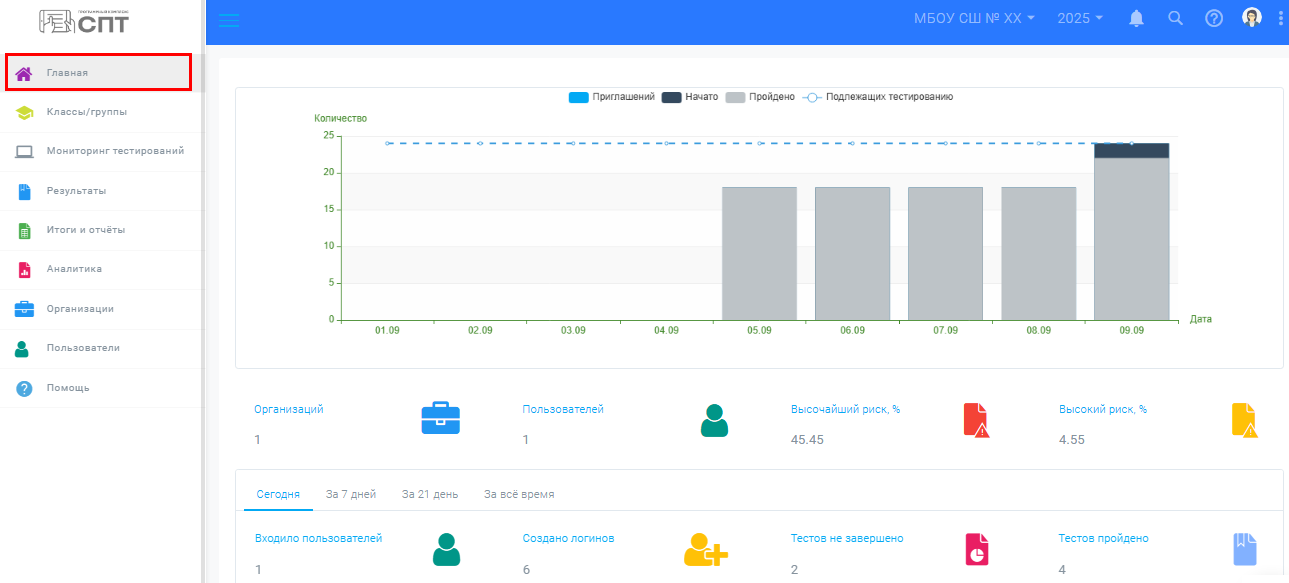This screenshot has width=1289, height=583.
Task: Click the Analytics chart icon in sidebar
Action: 25,270
